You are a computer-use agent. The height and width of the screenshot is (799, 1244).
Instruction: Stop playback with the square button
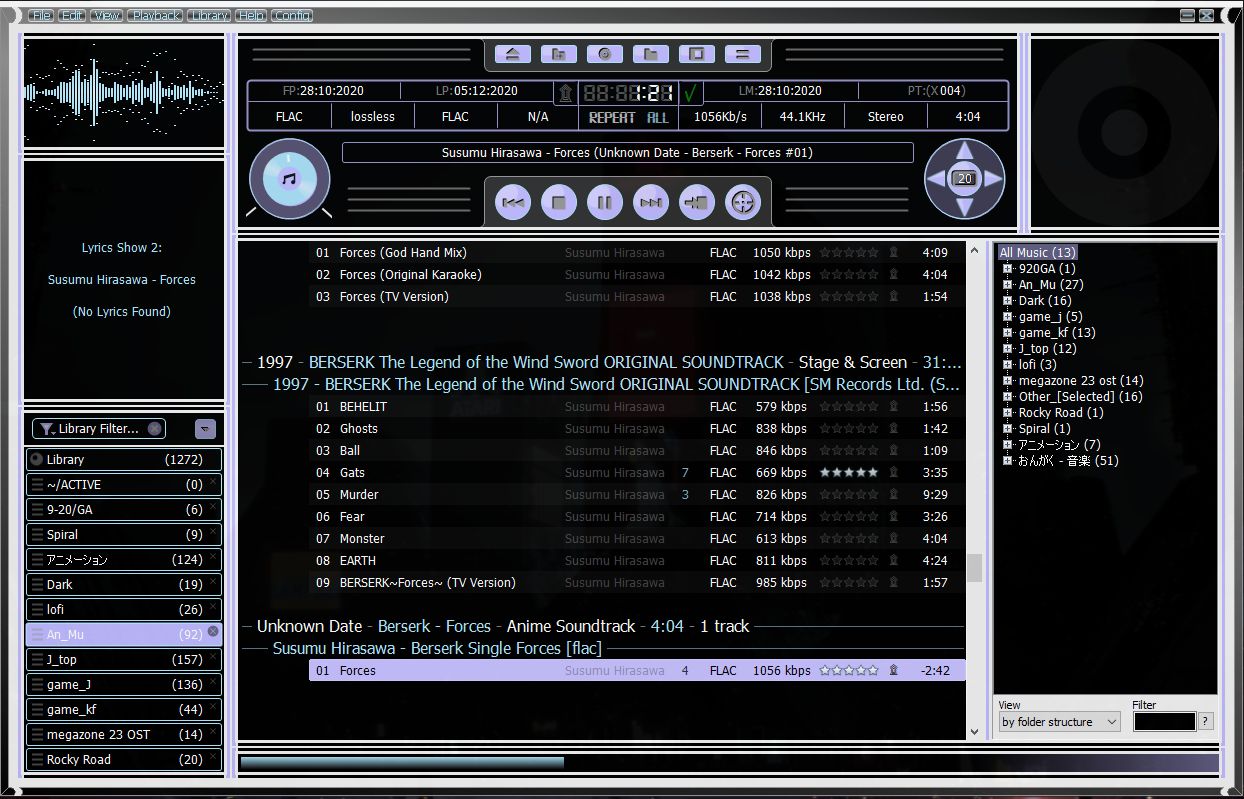(x=559, y=203)
